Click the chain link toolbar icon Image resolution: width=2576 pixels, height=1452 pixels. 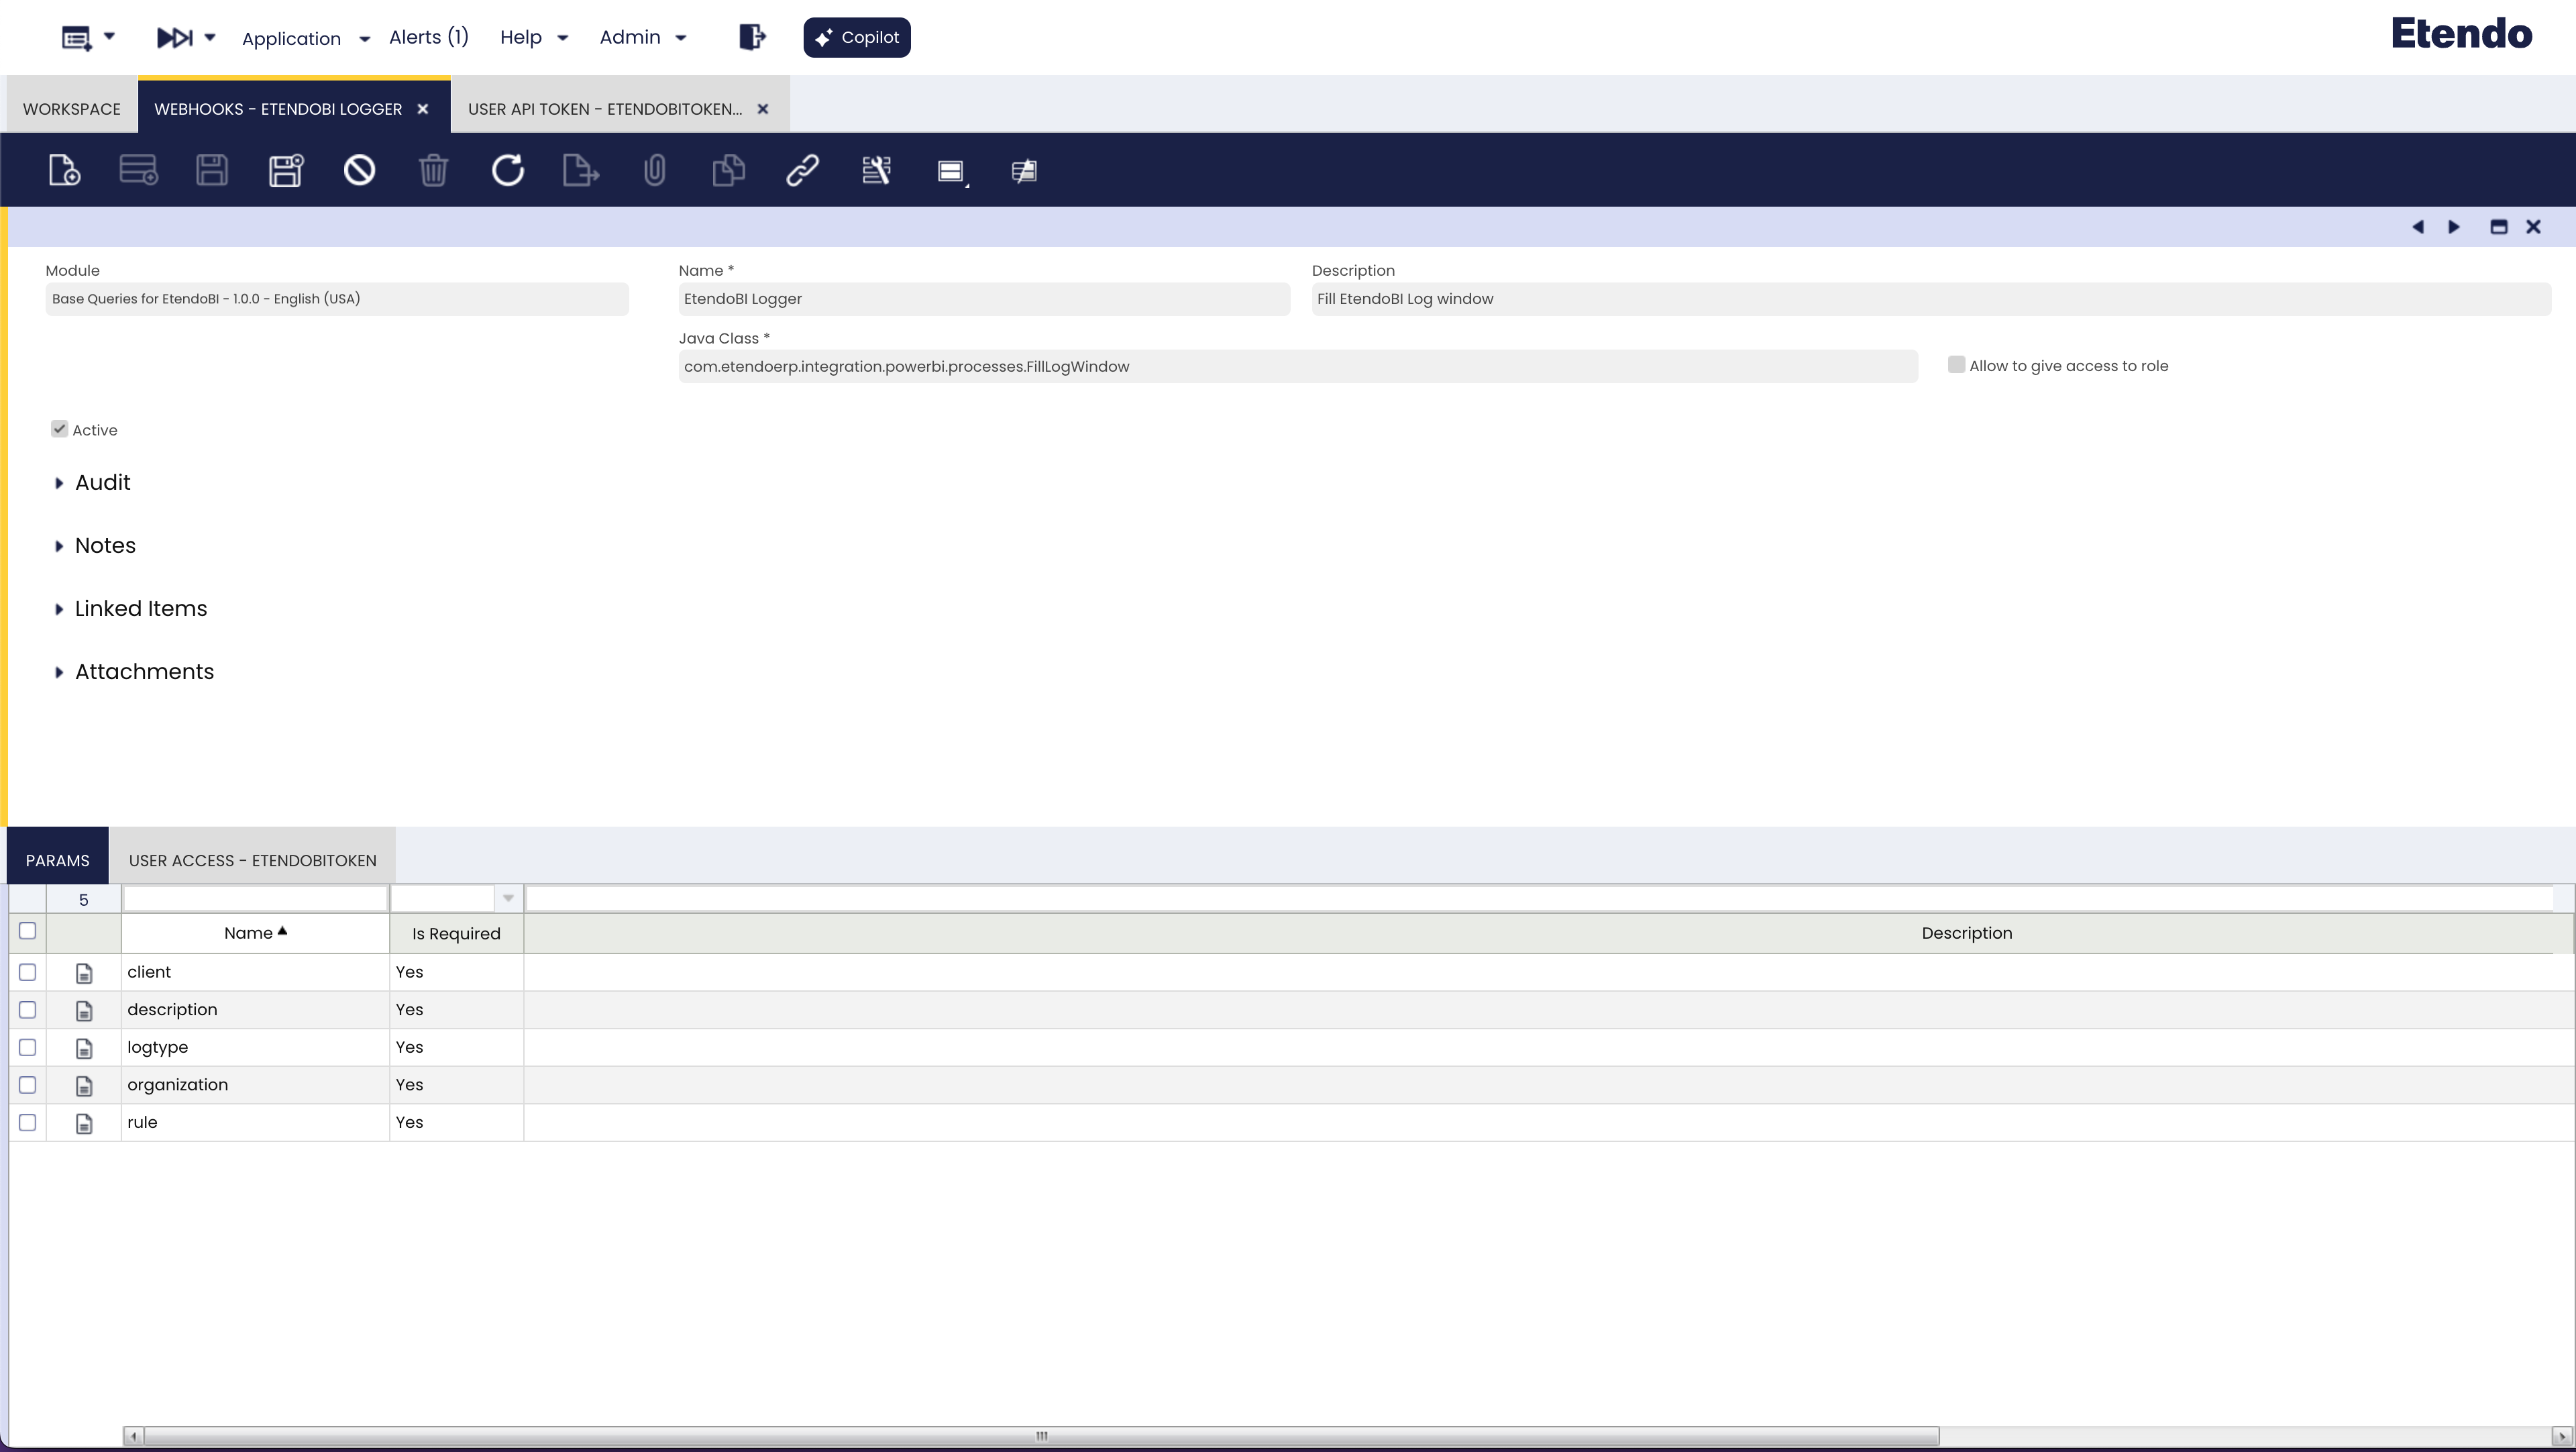(802, 170)
